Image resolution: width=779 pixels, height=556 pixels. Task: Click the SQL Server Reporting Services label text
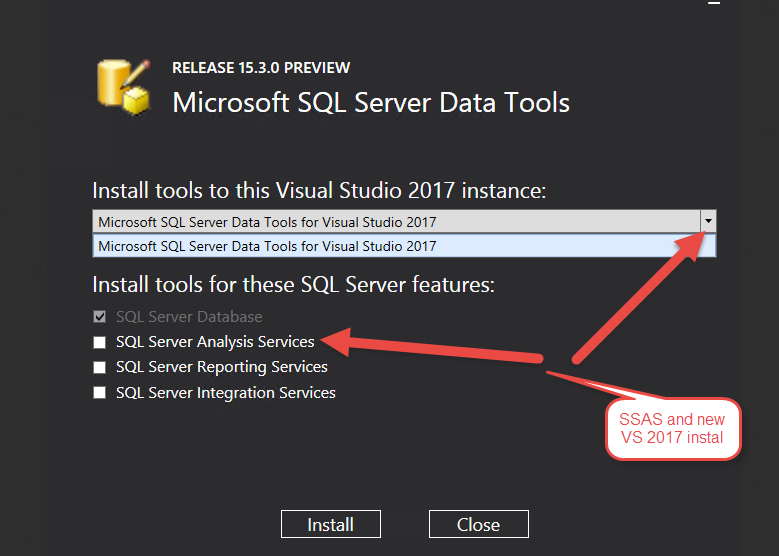pyautogui.click(x=221, y=367)
